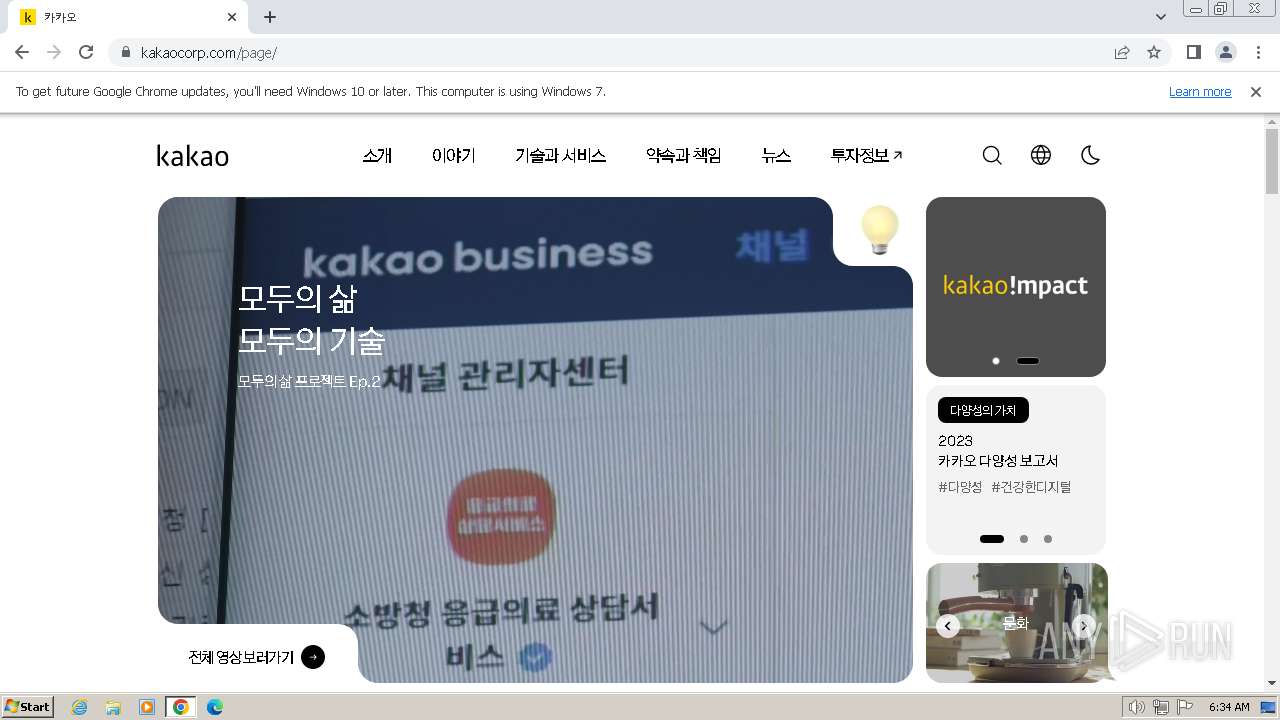Select the 카카오 browser tab
This screenshot has width=1280, height=720.
pyautogui.click(x=127, y=17)
